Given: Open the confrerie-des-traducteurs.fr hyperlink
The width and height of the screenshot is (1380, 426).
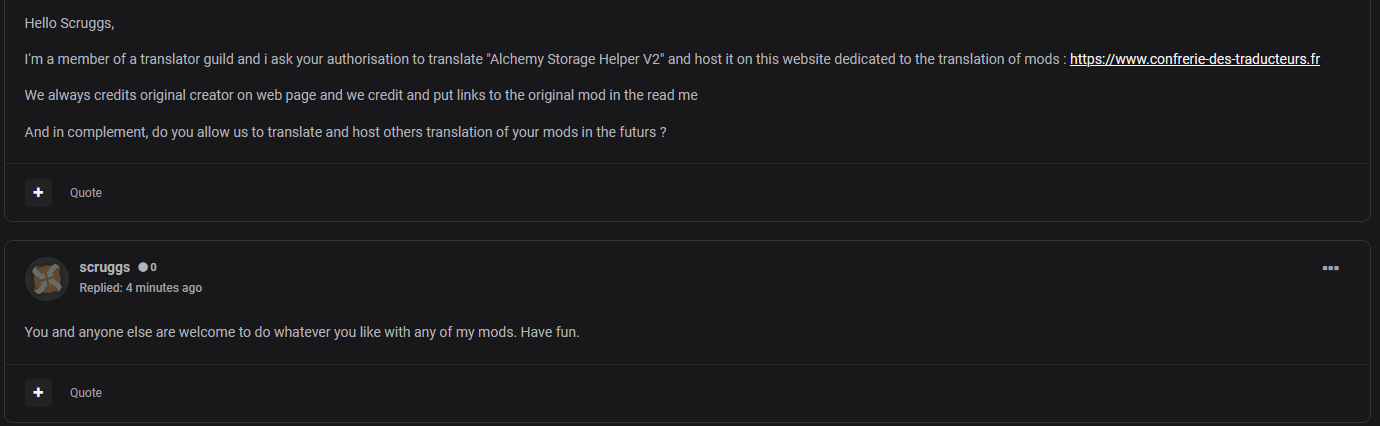Looking at the screenshot, I should [1195, 59].
